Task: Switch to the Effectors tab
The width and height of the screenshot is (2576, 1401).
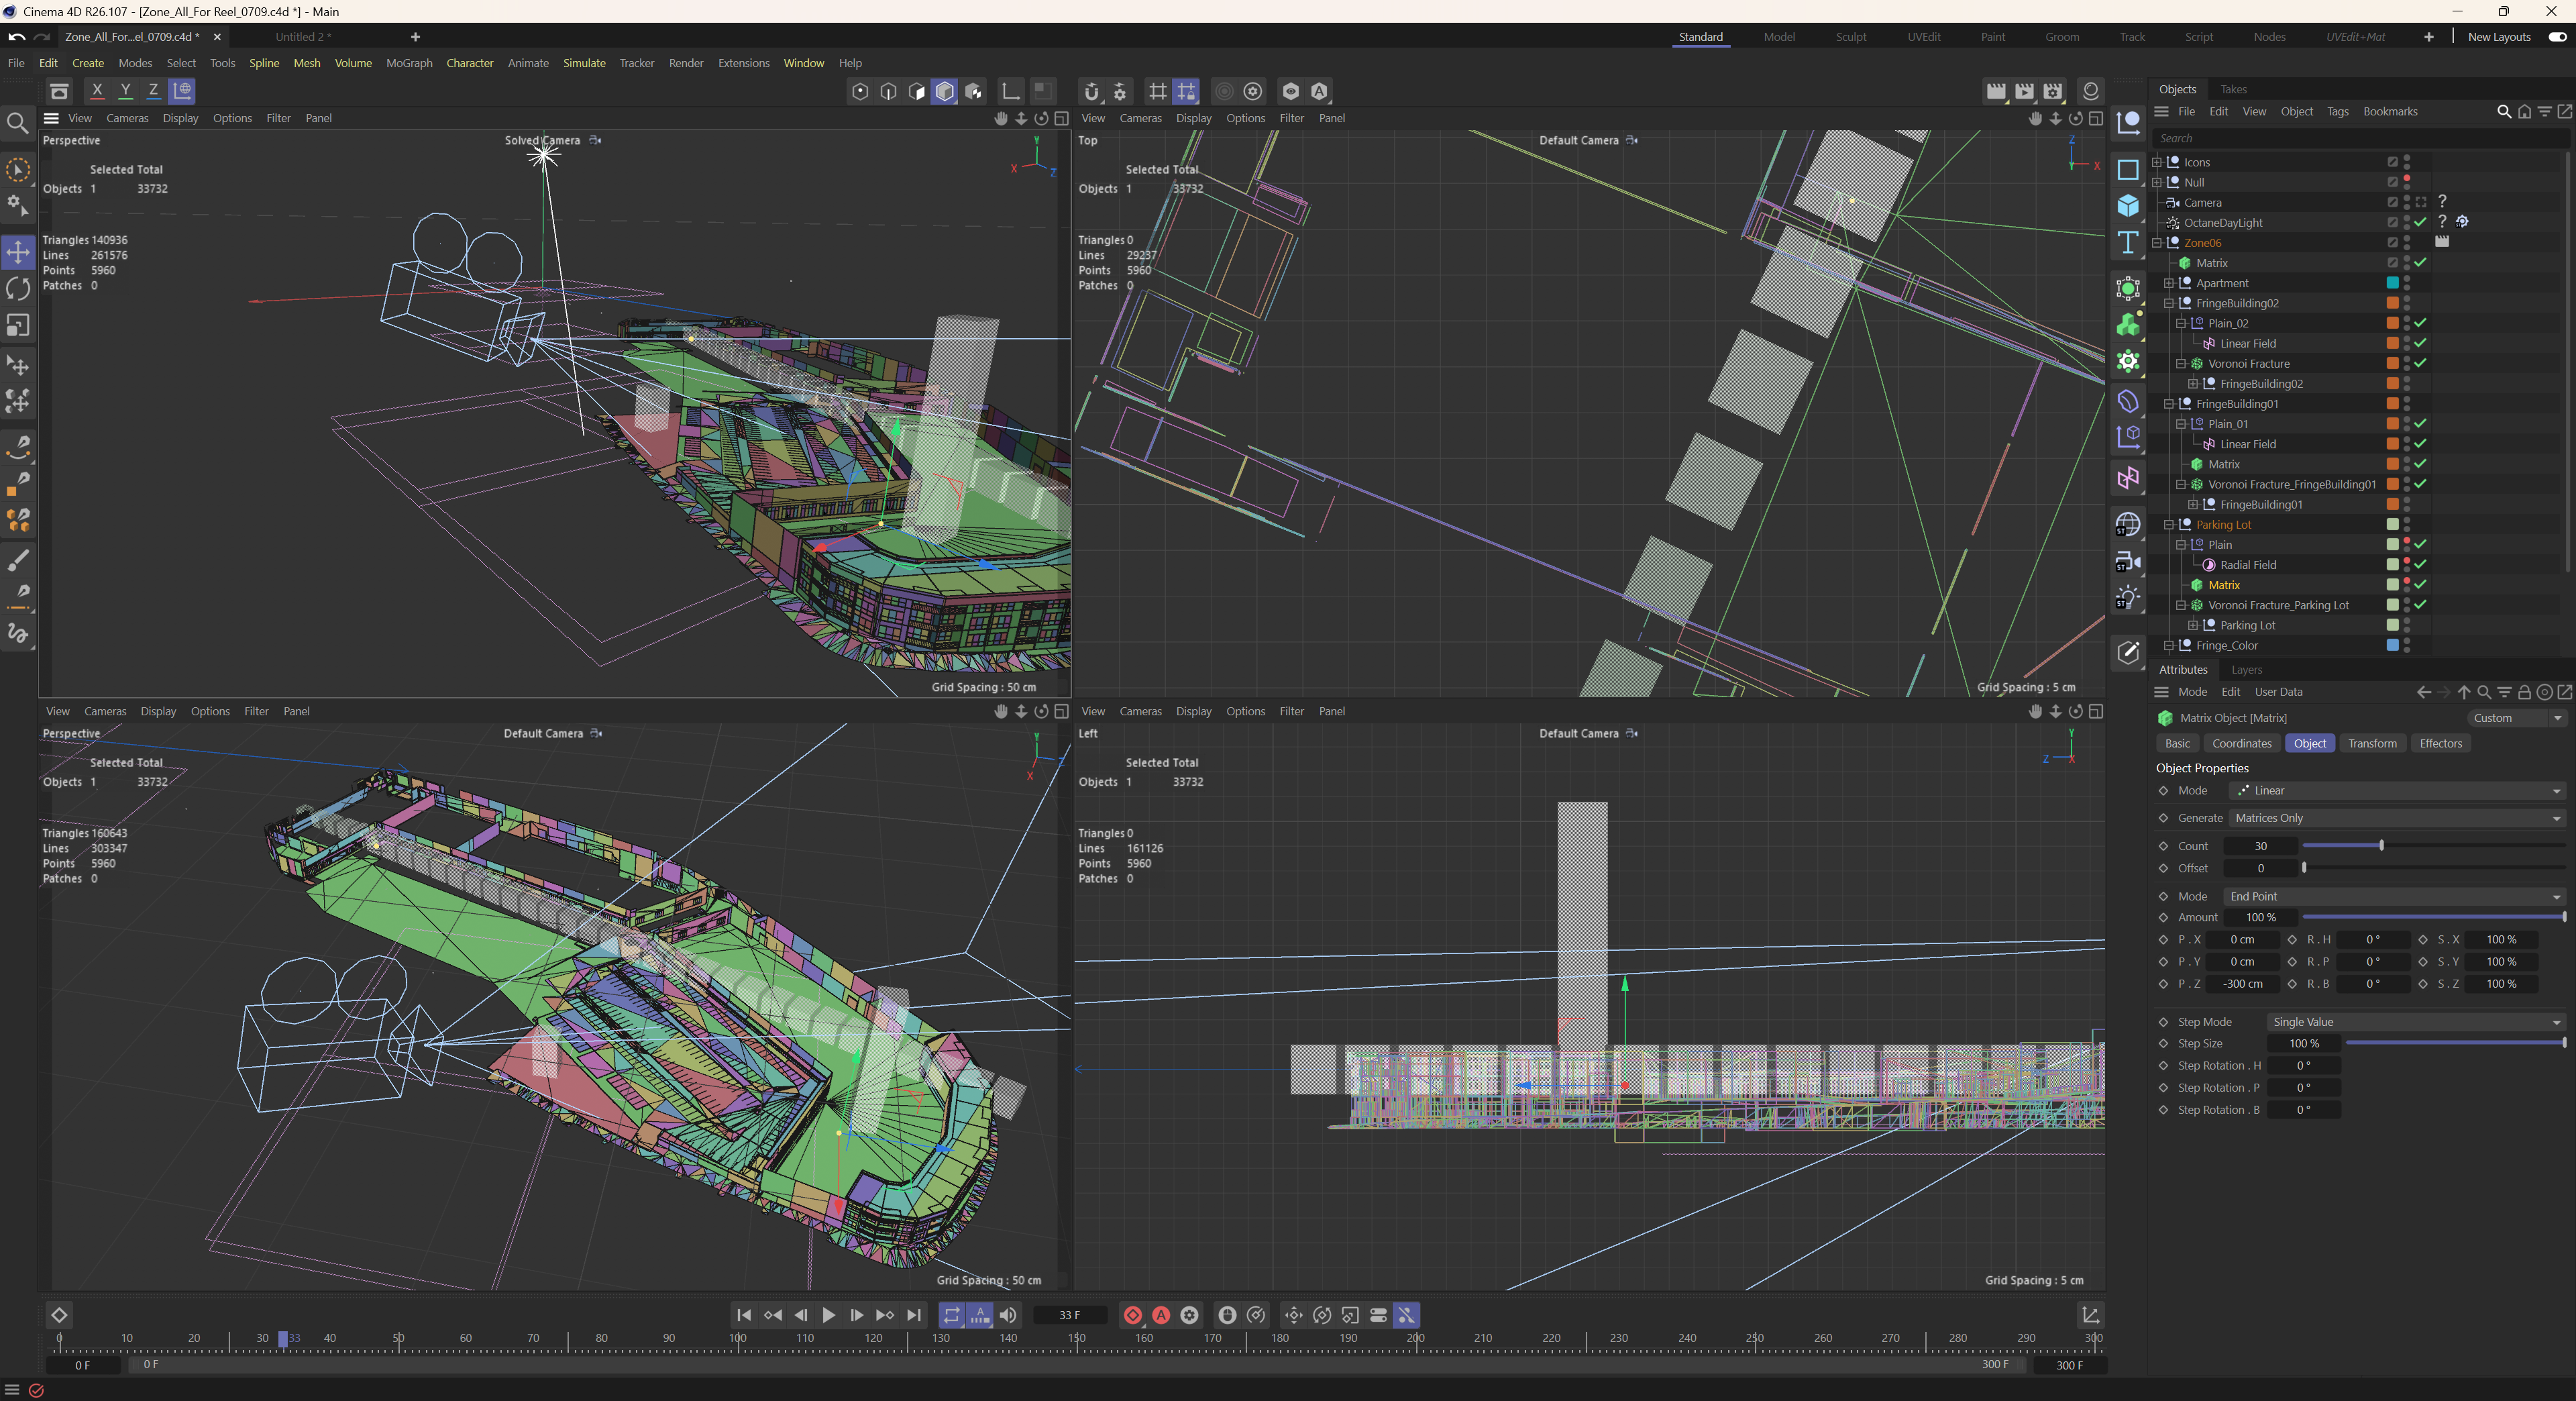Action: click(2440, 743)
